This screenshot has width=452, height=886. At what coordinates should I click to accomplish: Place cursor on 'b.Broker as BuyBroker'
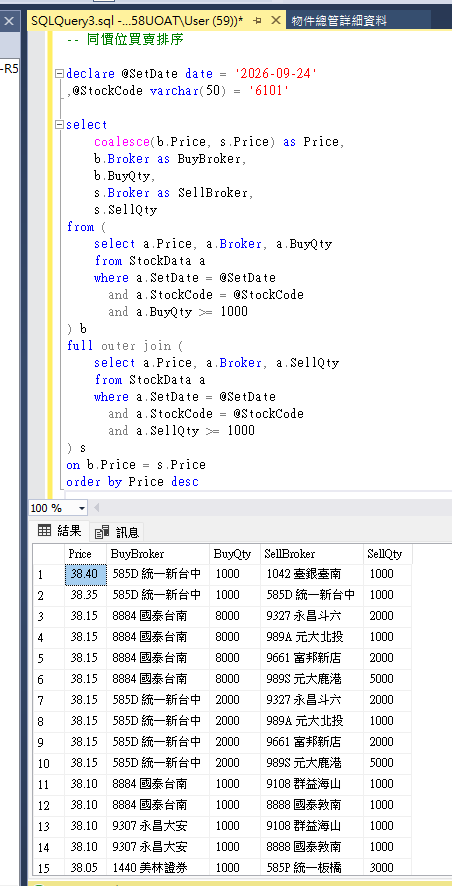pyautogui.click(x=171, y=159)
